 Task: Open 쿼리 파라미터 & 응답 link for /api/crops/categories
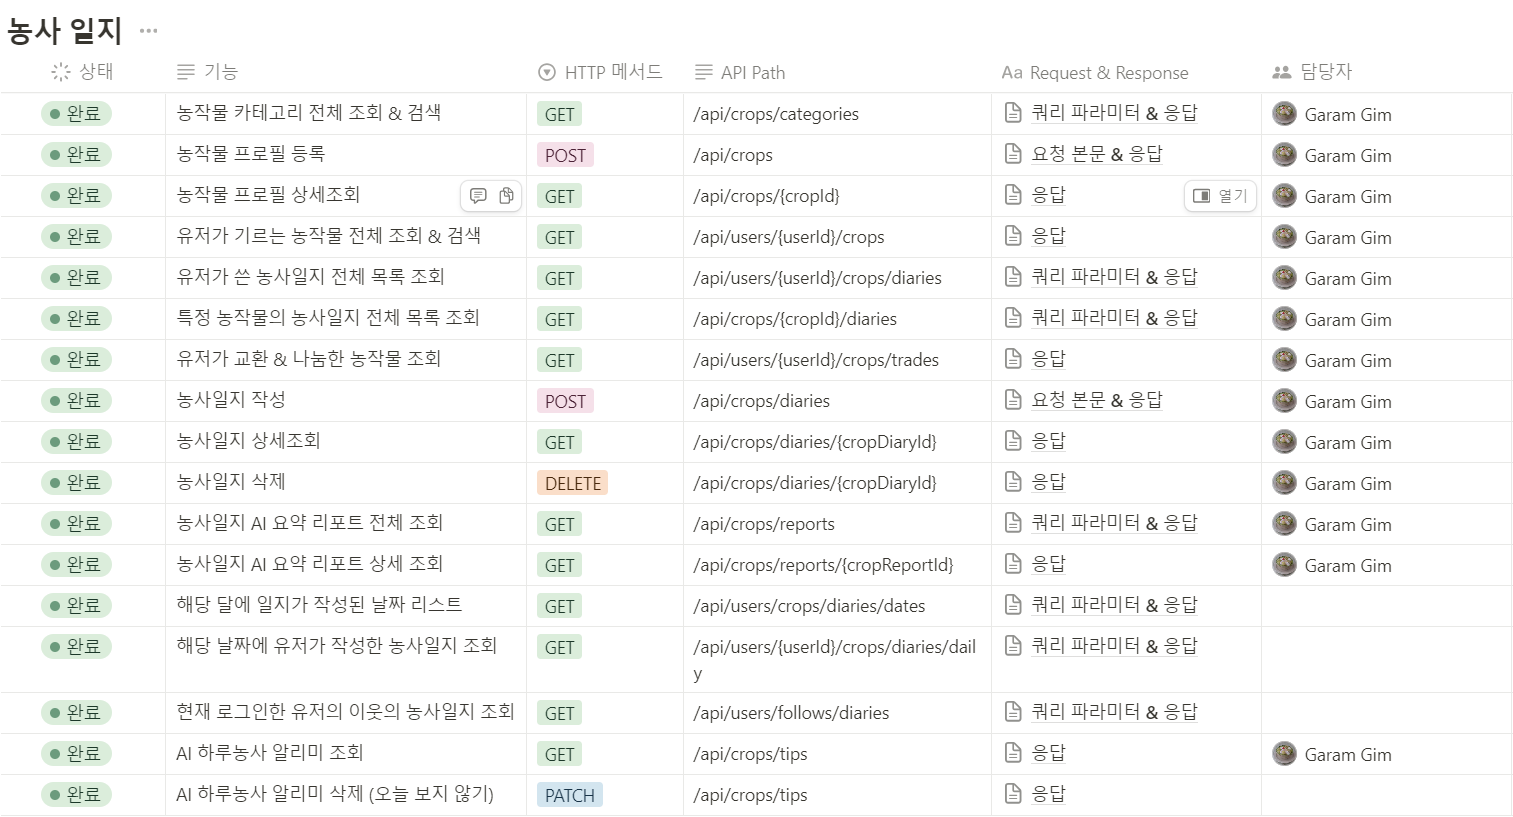click(1114, 113)
